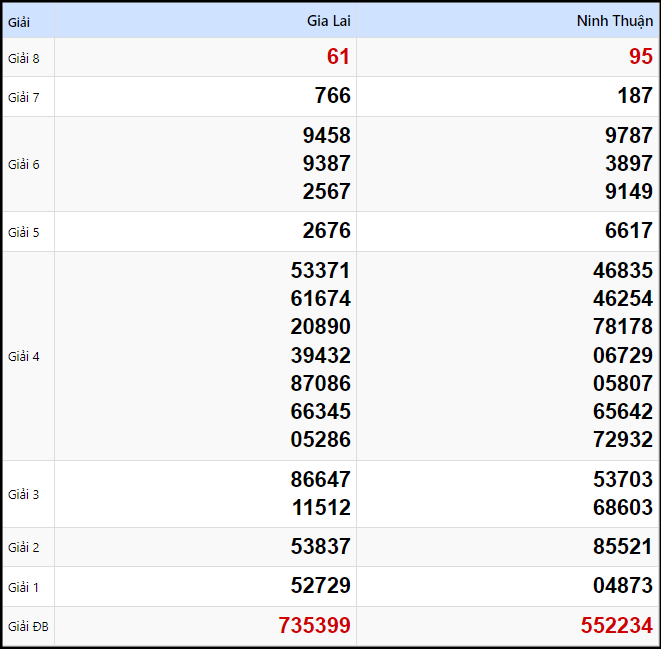Click the Giải 8 row label
This screenshot has height=649, width=661.
click(24, 58)
